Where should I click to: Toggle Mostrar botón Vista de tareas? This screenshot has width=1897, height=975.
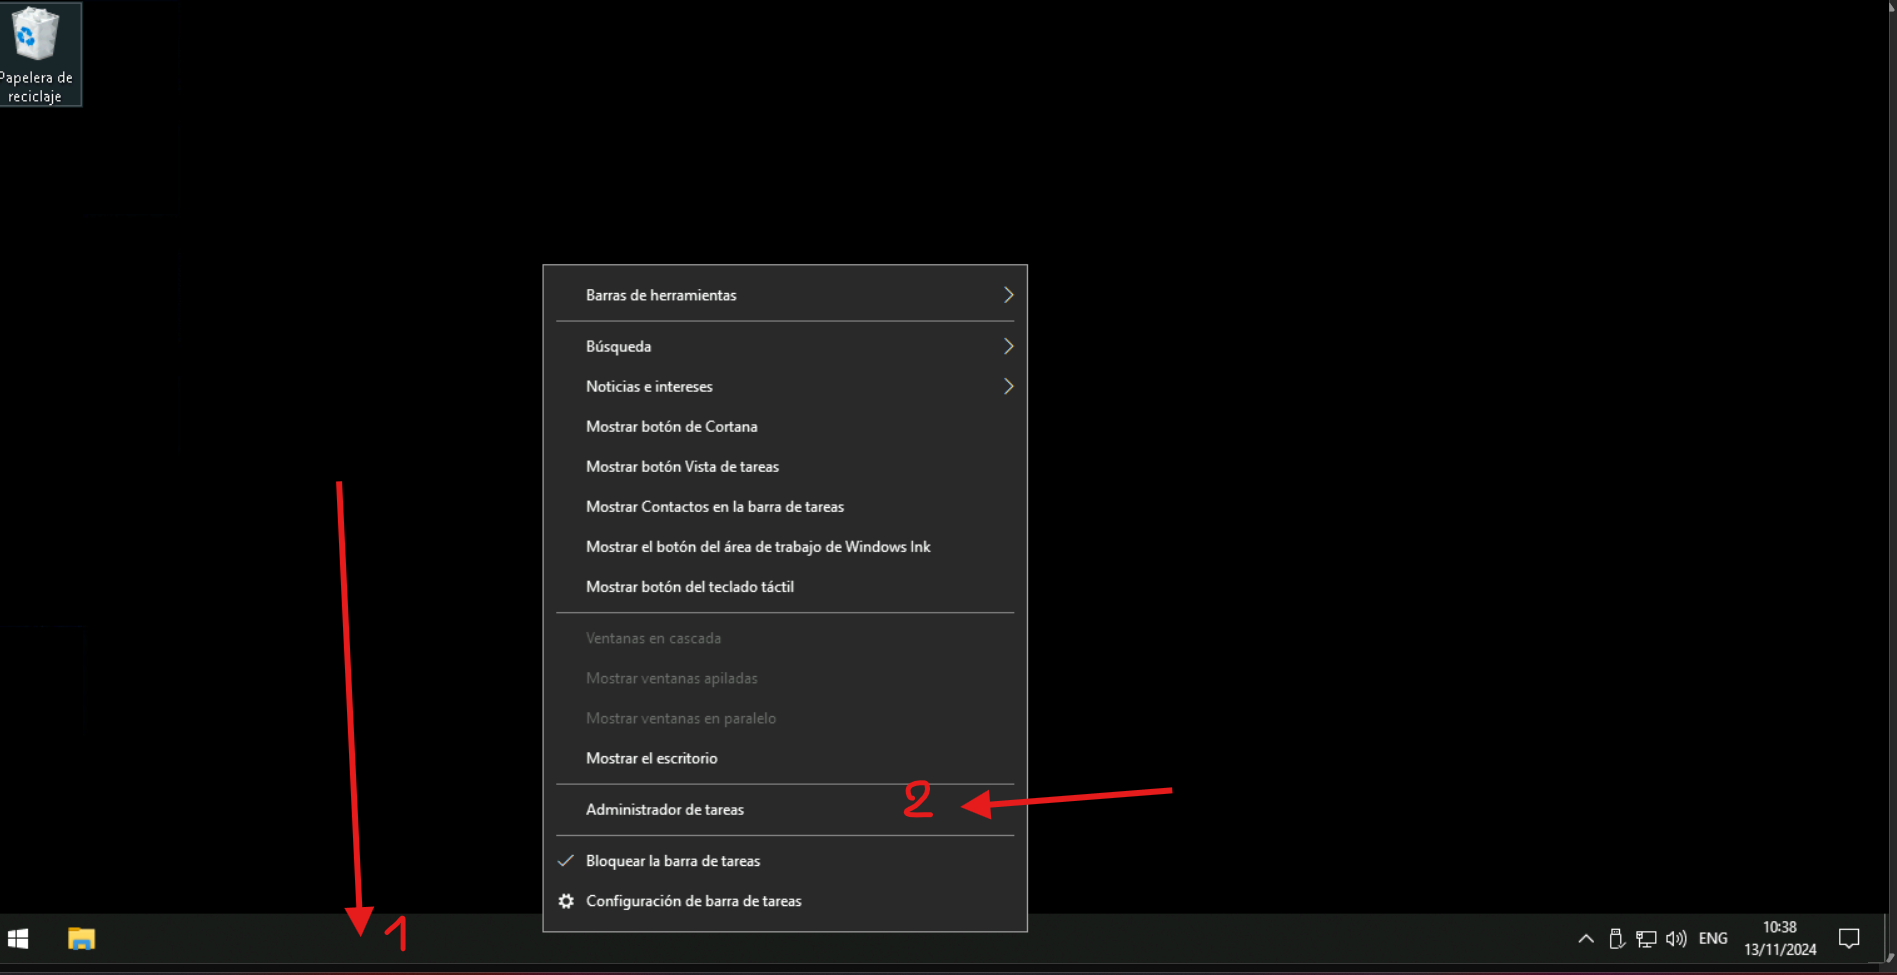[x=682, y=467]
